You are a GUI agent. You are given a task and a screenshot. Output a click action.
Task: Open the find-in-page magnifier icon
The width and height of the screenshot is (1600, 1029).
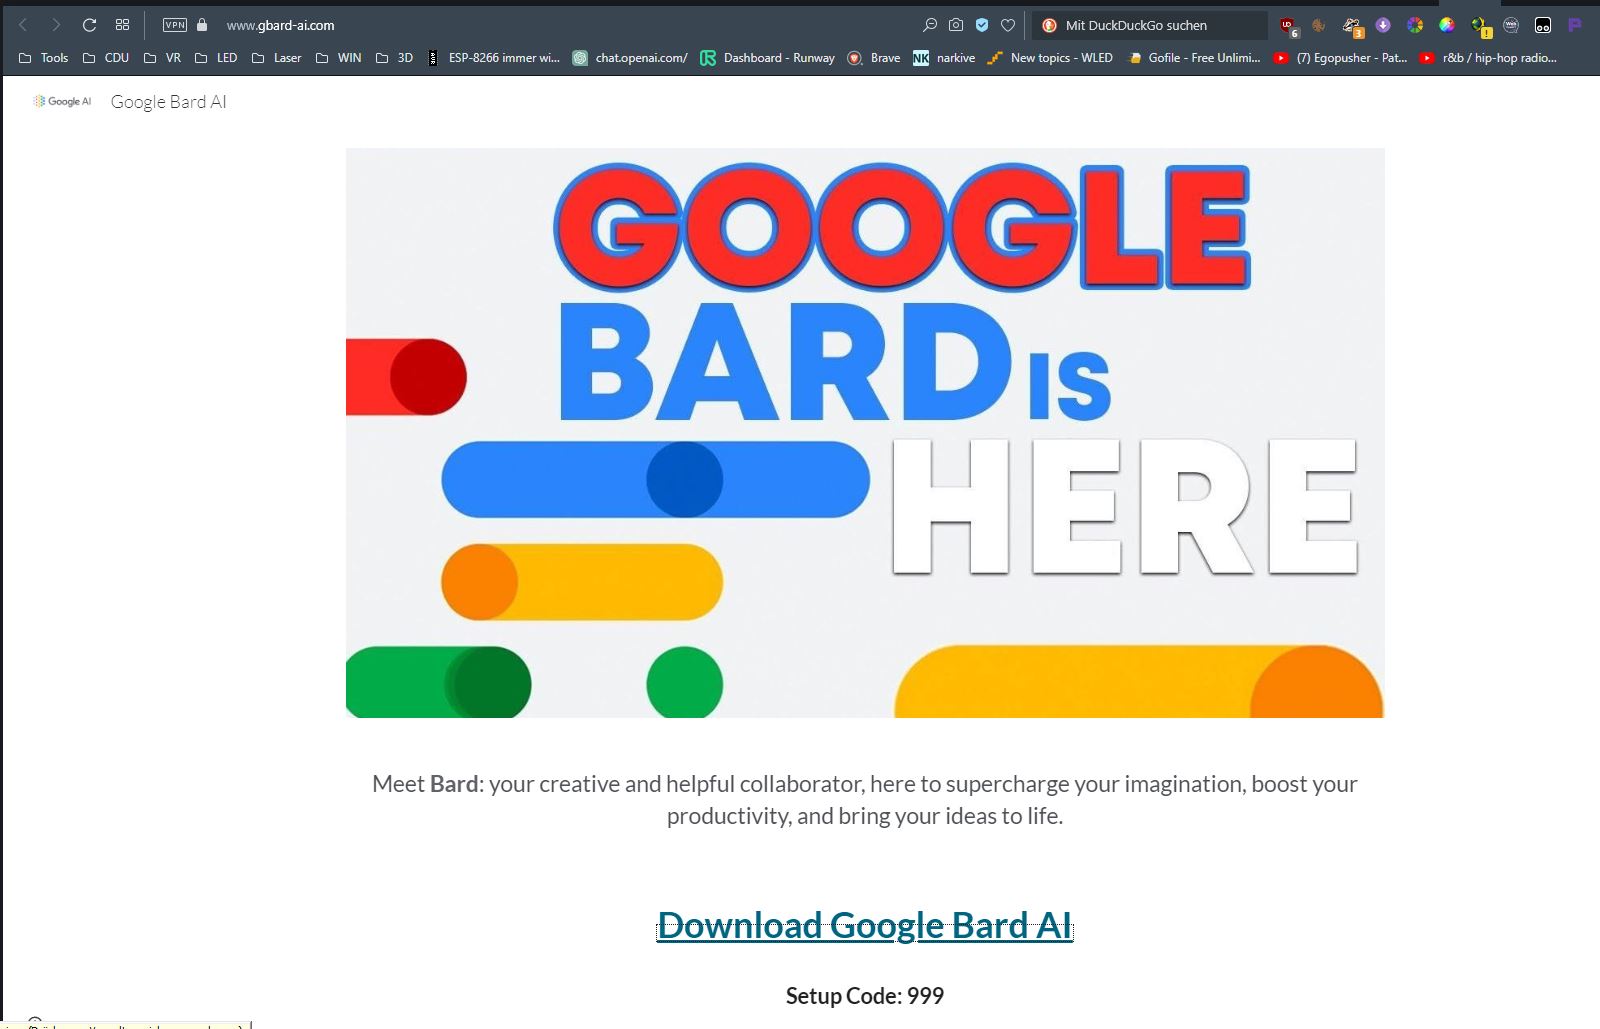pos(930,25)
